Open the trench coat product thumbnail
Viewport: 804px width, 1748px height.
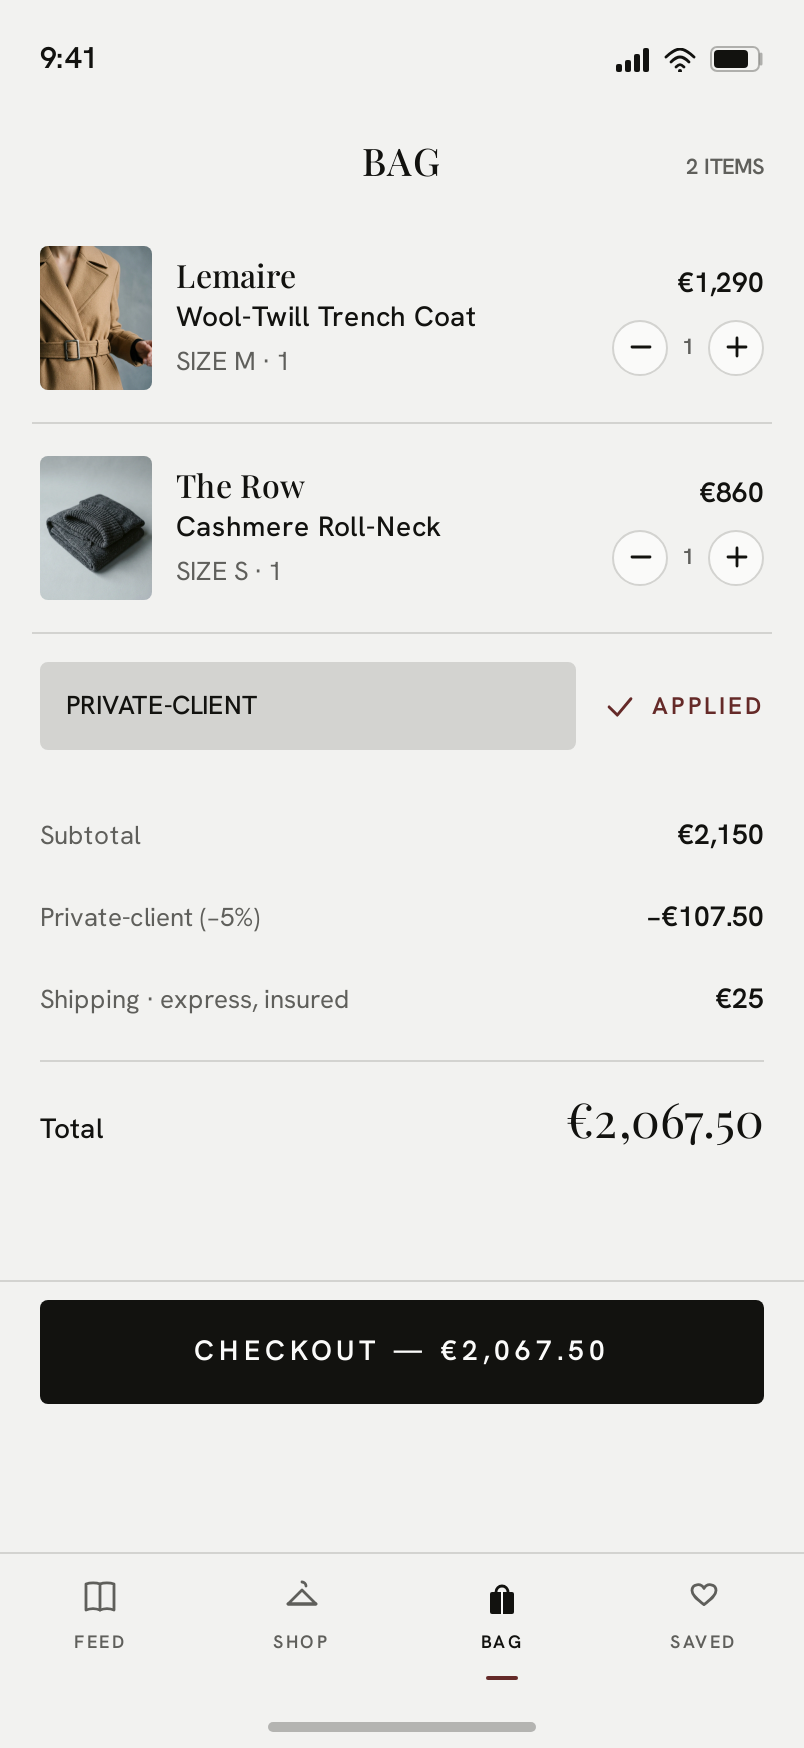click(x=96, y=318)
